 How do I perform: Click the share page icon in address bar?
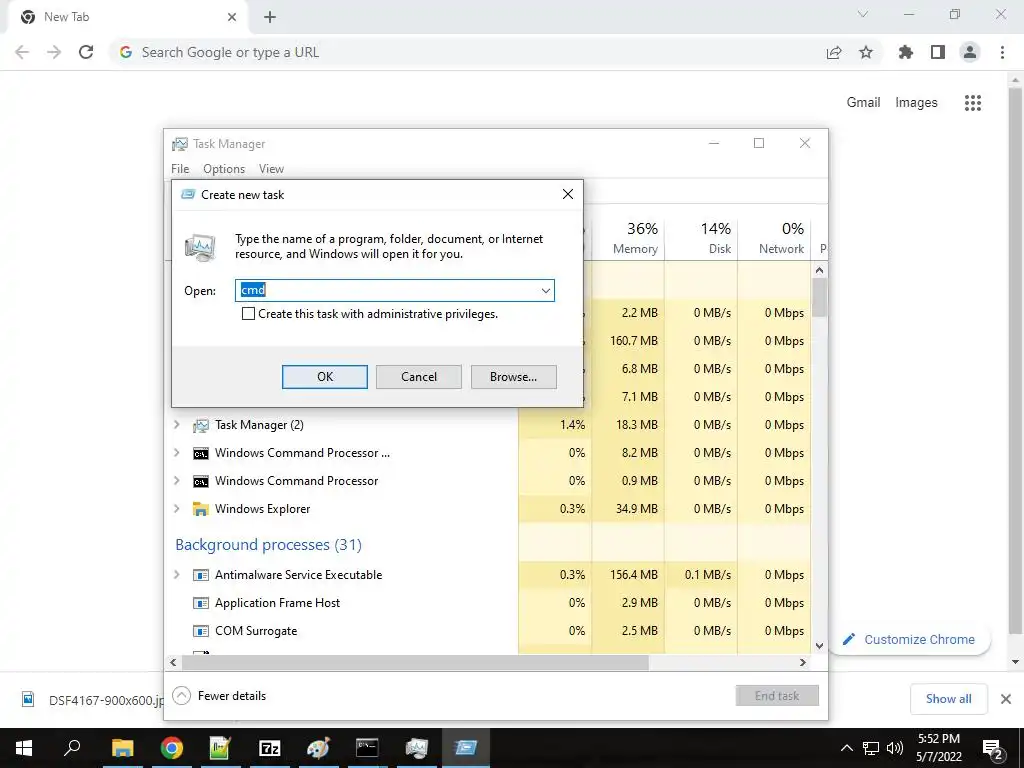point(834,53)
